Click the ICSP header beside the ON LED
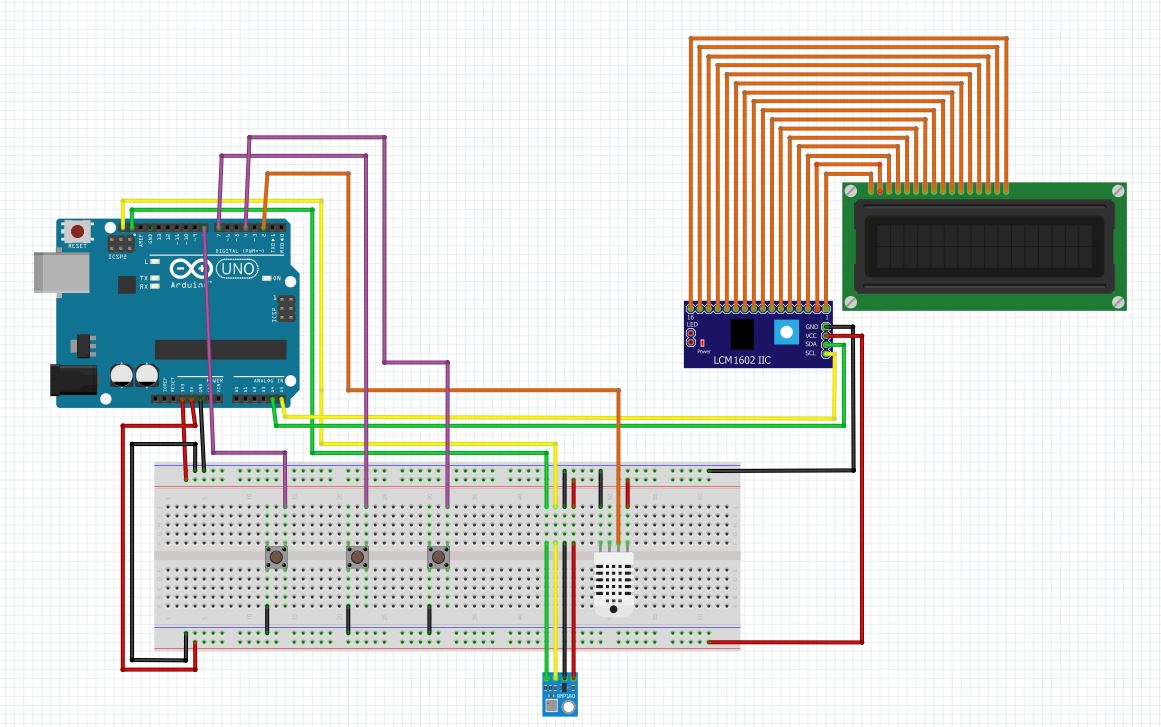 (x=287, y=308)
